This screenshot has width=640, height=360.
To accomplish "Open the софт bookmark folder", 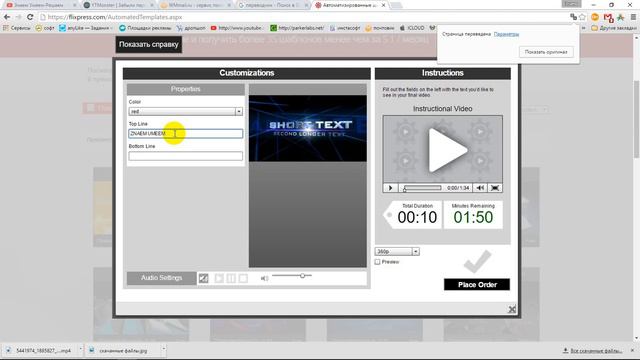I will pos(45,28).
